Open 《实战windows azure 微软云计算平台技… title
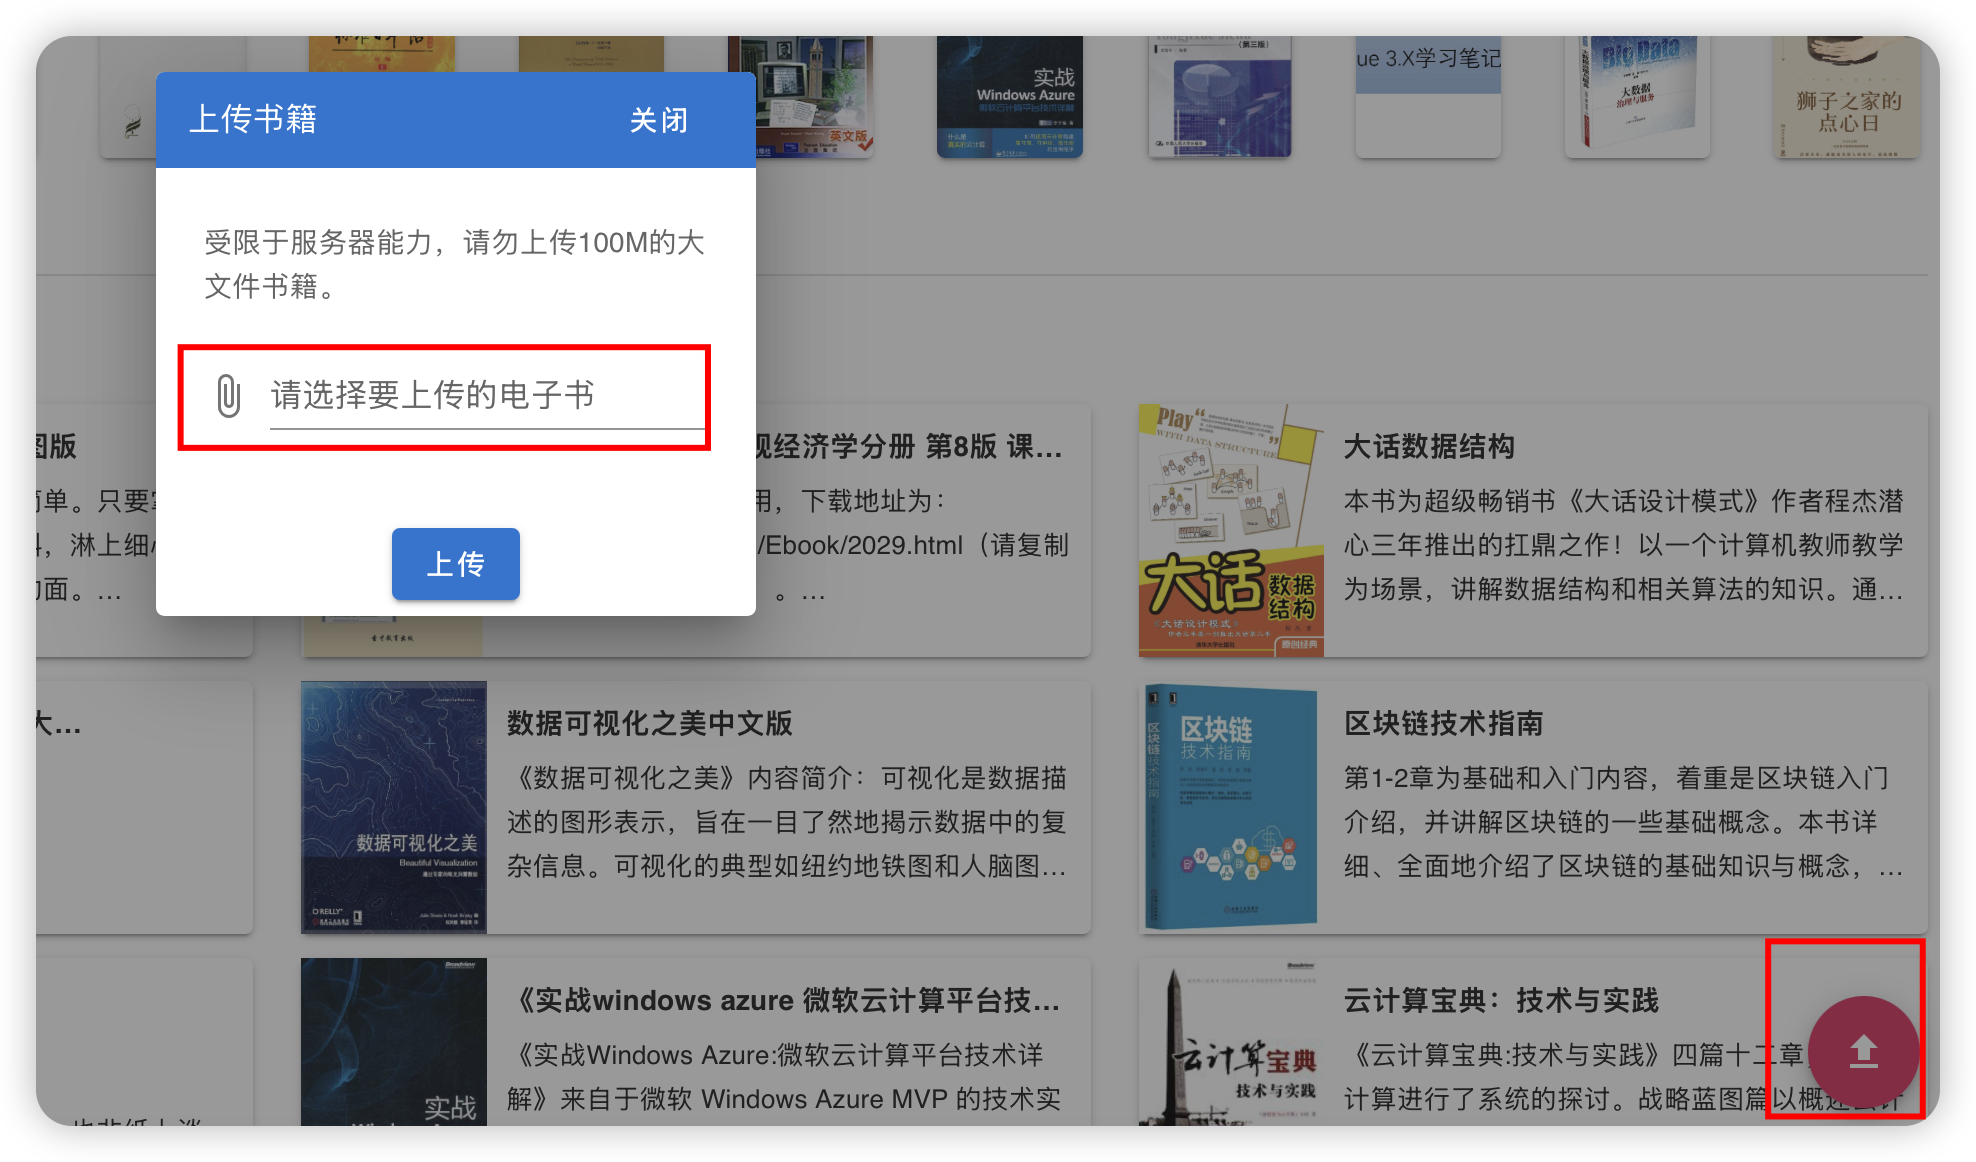This screenshot has width=1976, height=1162. click(x=785, y=1000)
